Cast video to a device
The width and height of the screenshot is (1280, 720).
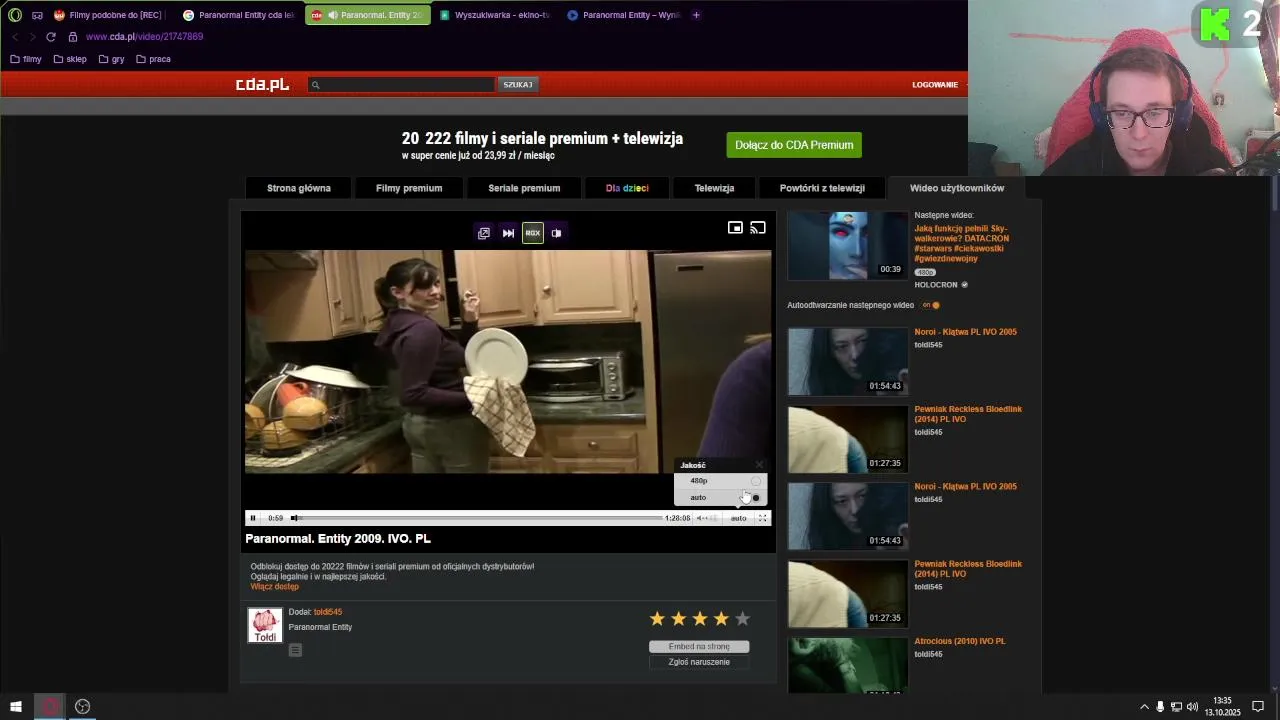click(x=758, y=228)
